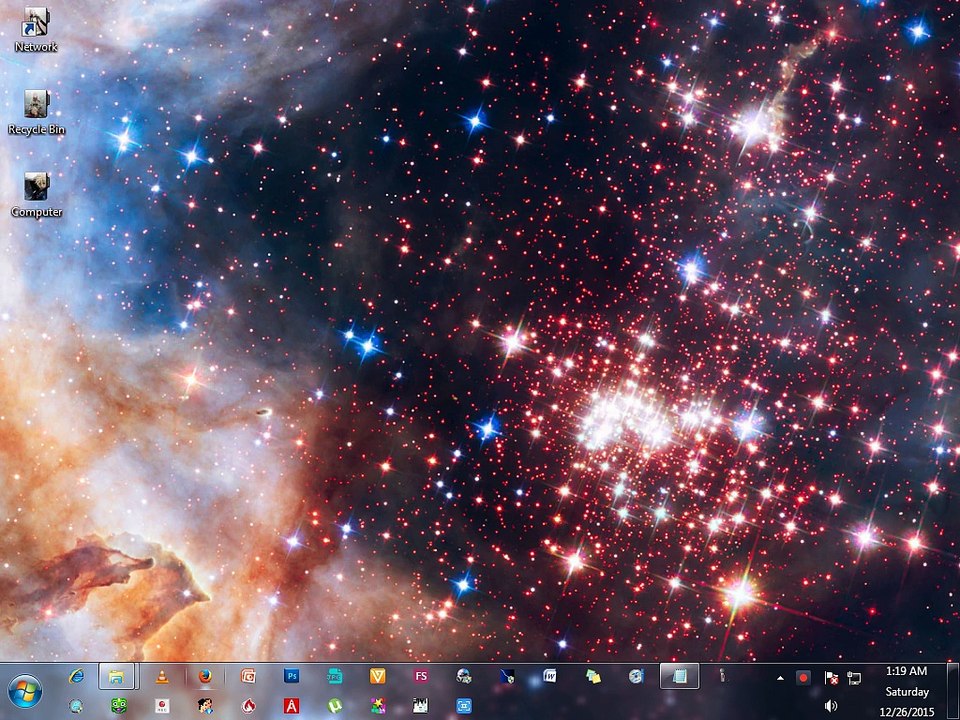
Task: Launch the green monster face app
Action: [119, 706]
